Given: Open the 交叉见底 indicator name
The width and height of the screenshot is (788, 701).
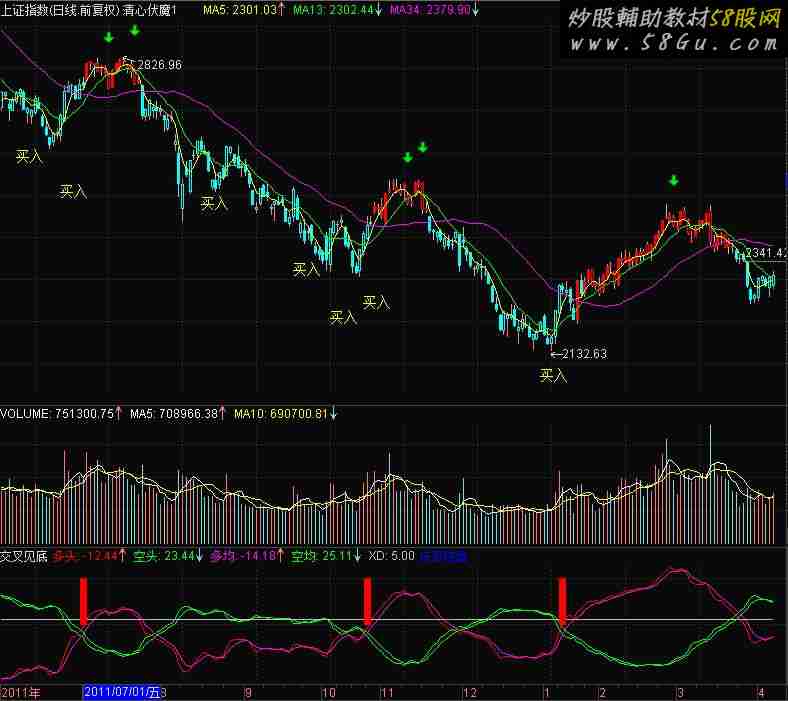Looking at the screenshot, I should 24,556.
